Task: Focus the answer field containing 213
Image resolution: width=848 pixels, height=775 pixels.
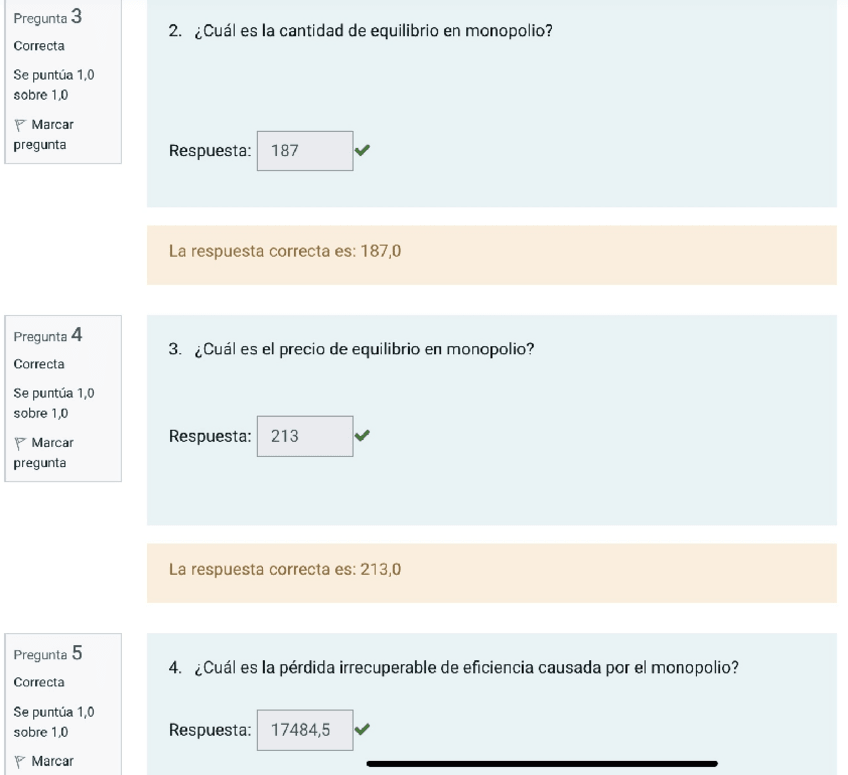Action: pyautogui.click(x=304, y=436)
